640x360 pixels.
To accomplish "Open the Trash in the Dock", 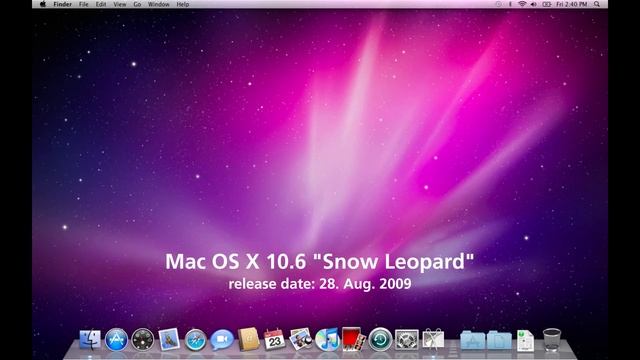I will point(552,340).
